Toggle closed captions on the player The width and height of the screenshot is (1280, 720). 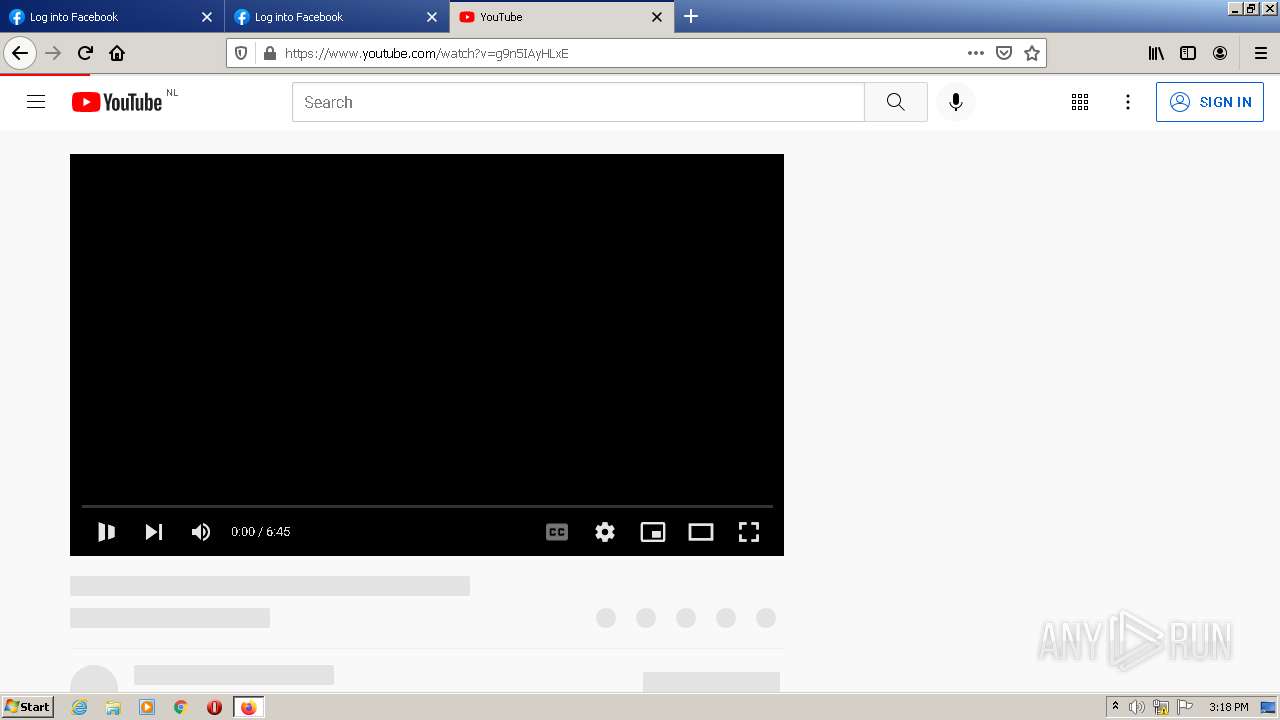tap(557, 532)
